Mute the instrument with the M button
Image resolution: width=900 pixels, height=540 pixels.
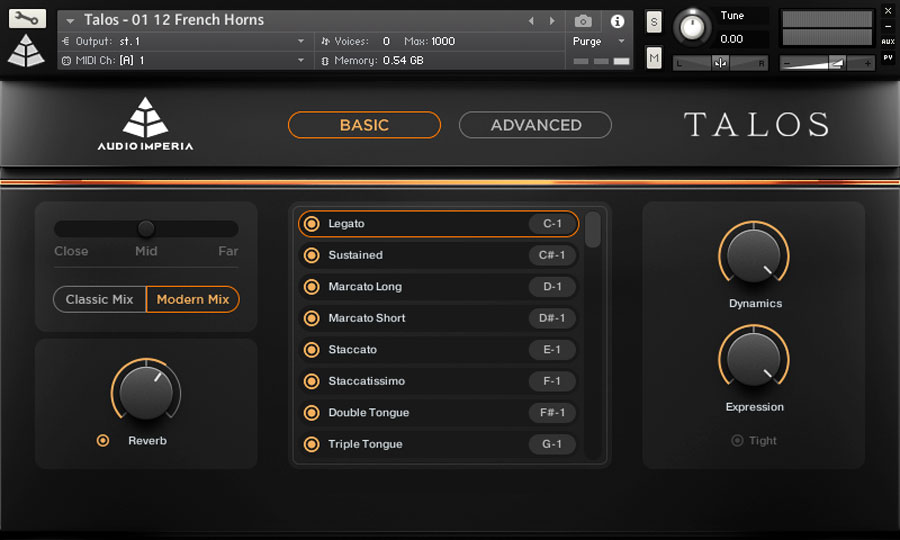click(654, 58)
